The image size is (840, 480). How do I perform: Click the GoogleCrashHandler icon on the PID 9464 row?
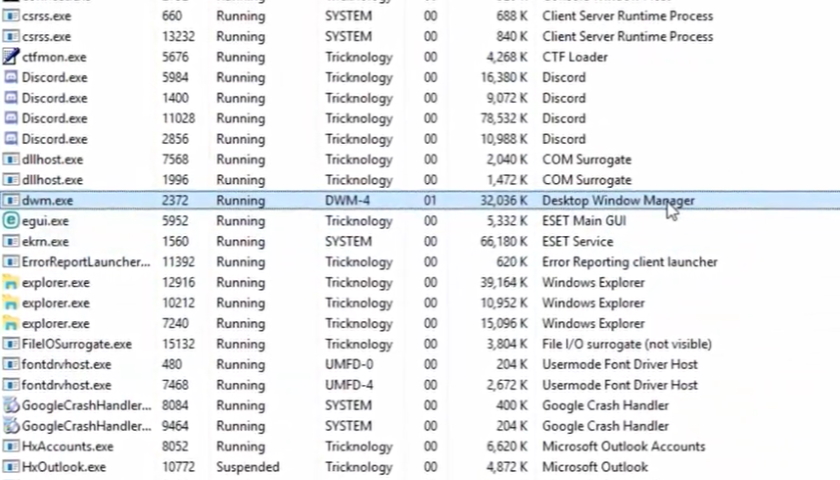[x=11, y=425]
